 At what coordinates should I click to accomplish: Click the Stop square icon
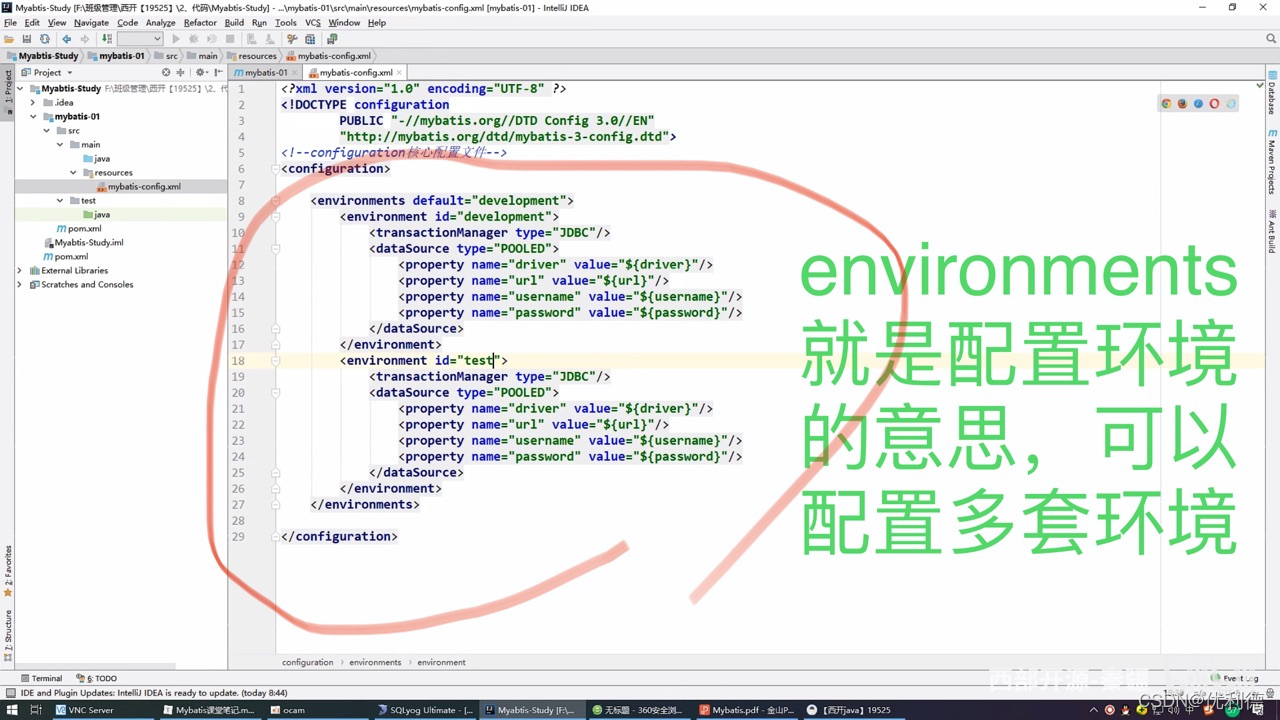[230, 39]
